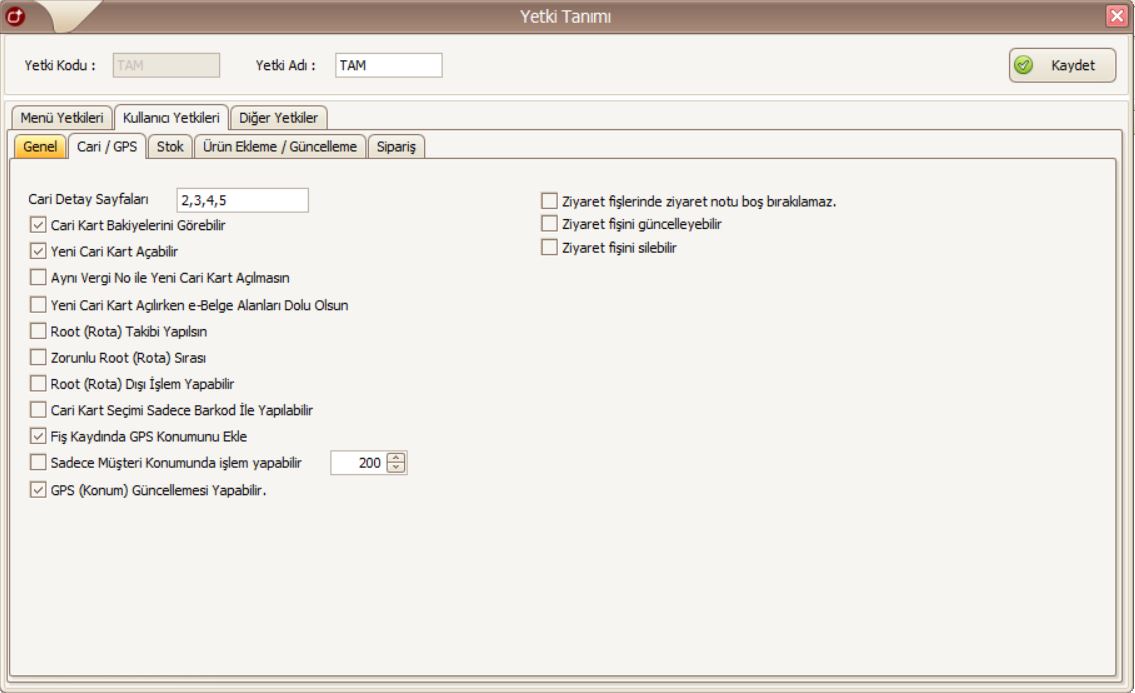The height and width of the screenshot is (693, 1135).
Task: Toggle Fiş Kaydında GPS Konumunu Ekle
Action: pos(38,436)
